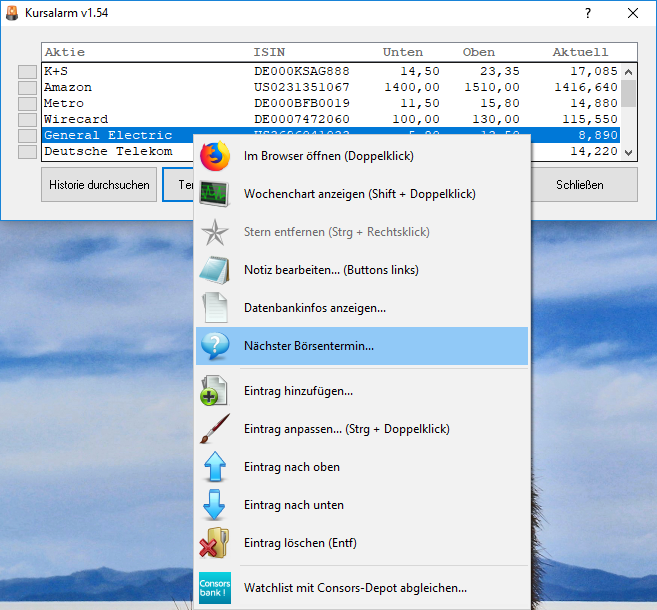
Task: Click the blank document icon for database info
Action: pos(215,308)
